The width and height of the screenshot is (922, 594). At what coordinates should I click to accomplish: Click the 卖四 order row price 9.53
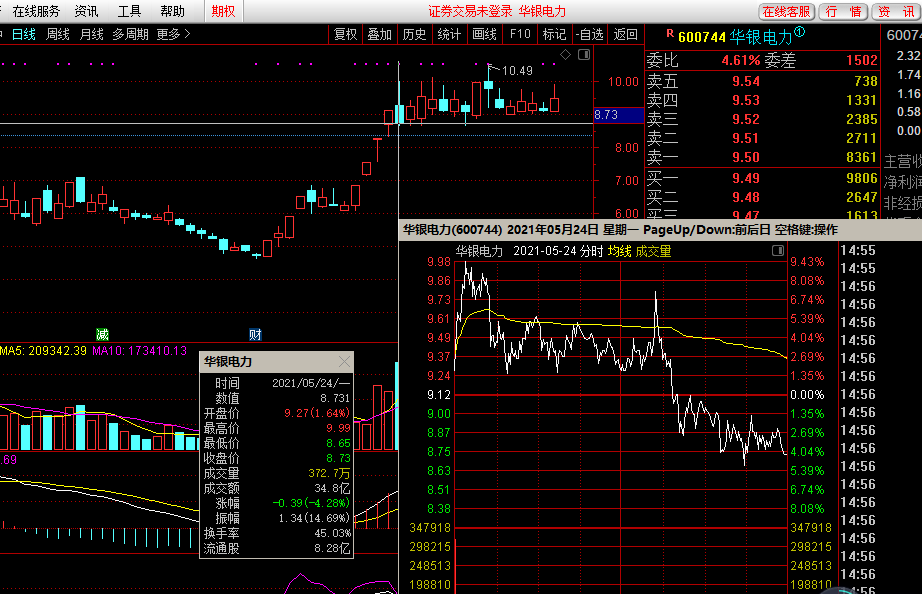coord(746,100)
